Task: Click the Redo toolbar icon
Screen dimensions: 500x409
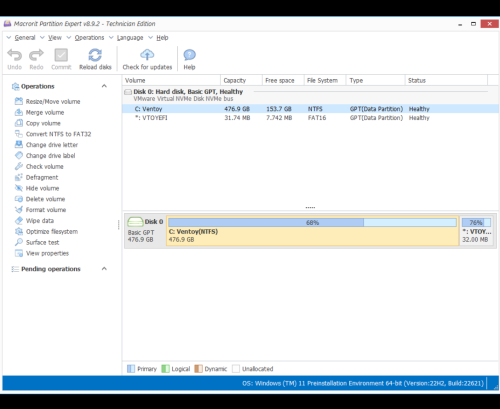Action: pyautogui.click(x=36, y=55)
